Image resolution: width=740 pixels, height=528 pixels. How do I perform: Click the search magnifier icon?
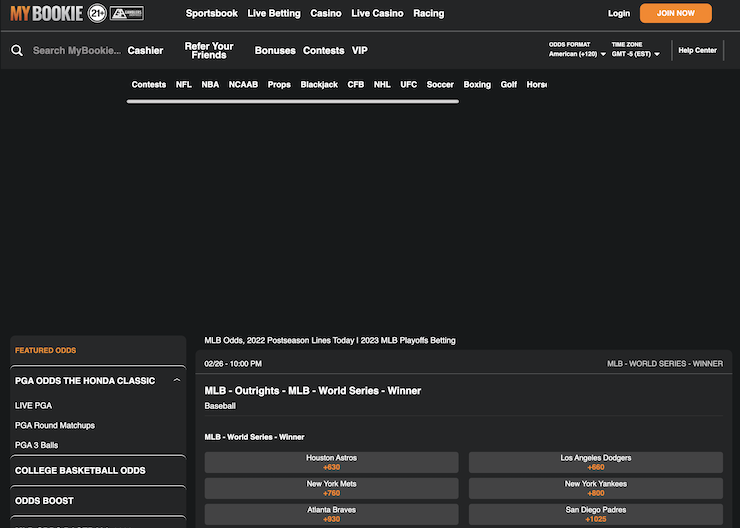click(x=17, y=50)
